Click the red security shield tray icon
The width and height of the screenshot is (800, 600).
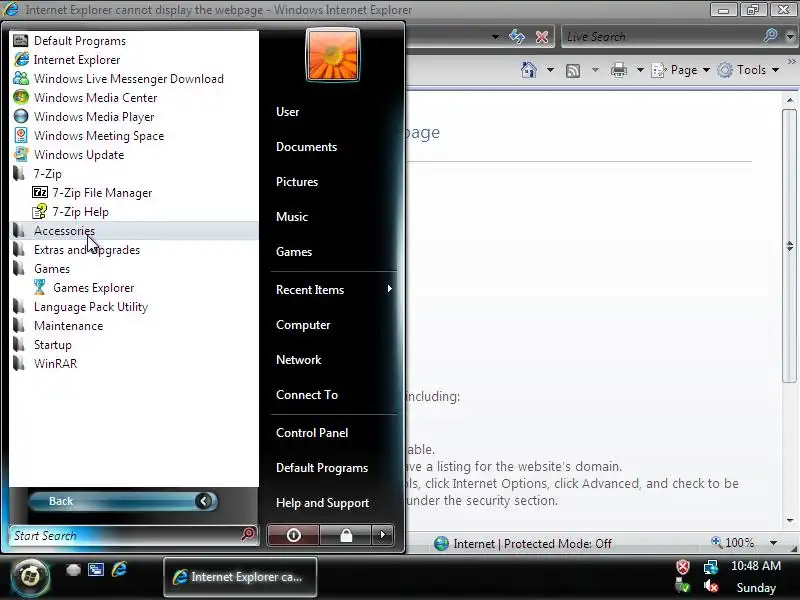point(683,566)
